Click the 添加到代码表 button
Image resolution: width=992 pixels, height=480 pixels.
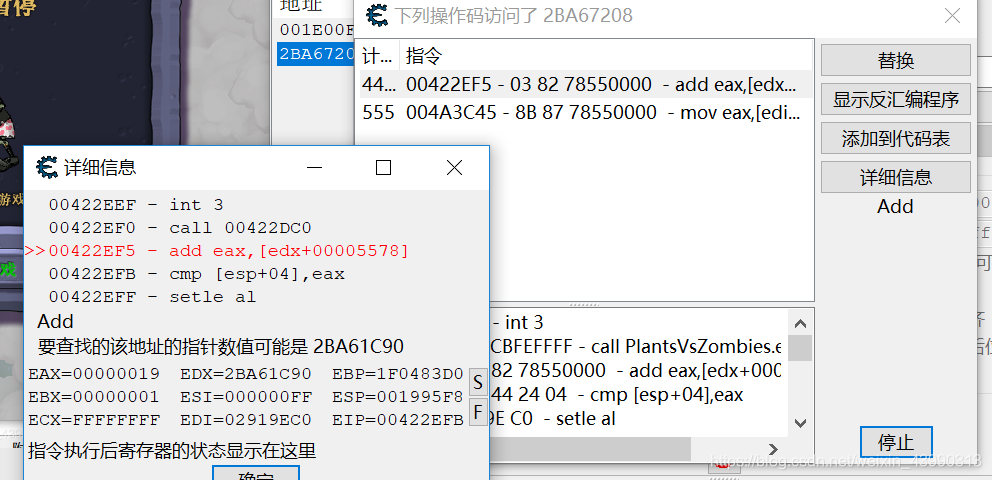click(x=895, y=138)
